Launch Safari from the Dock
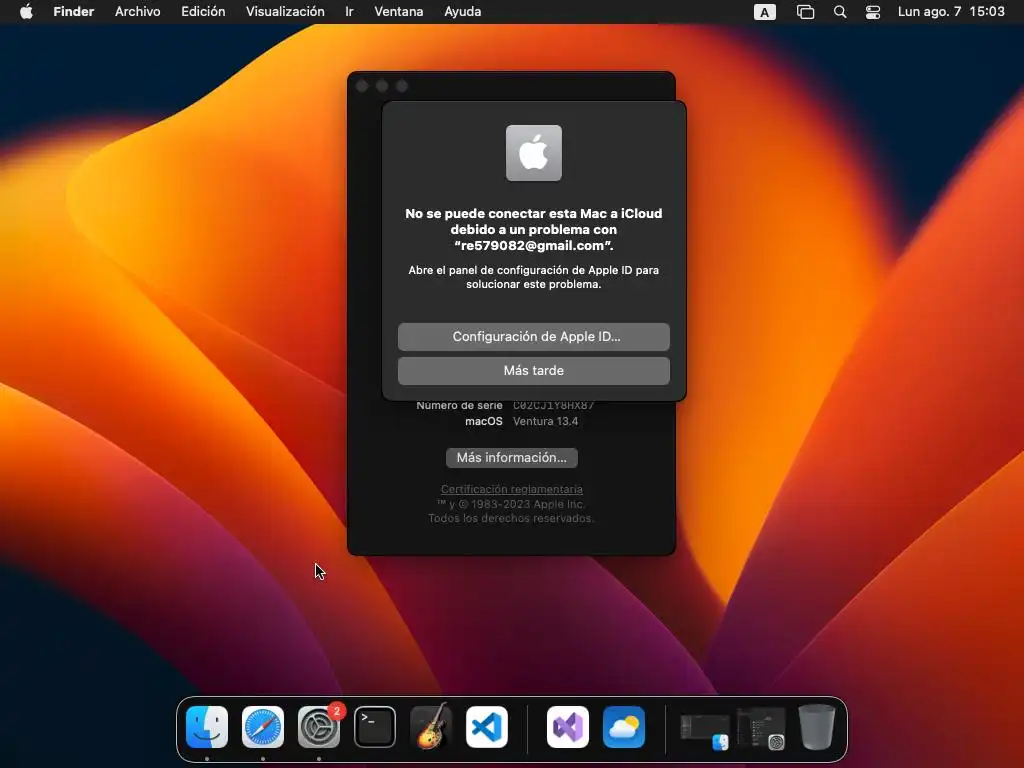Viewport: 1024px width, 768px height. (263, 727)
